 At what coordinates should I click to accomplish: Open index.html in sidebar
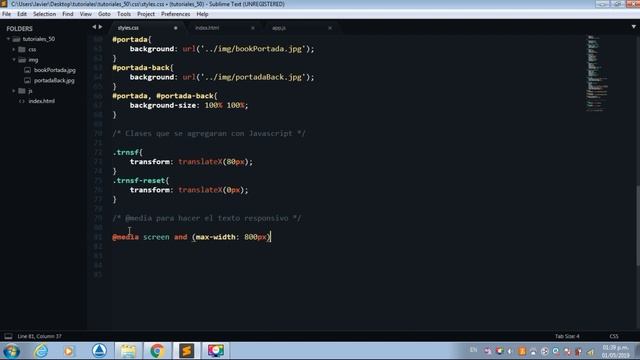tap(41, 101)
